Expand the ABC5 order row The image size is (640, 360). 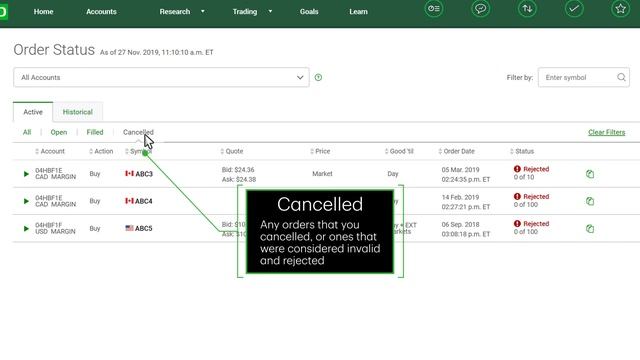click(x=26, y=229)
